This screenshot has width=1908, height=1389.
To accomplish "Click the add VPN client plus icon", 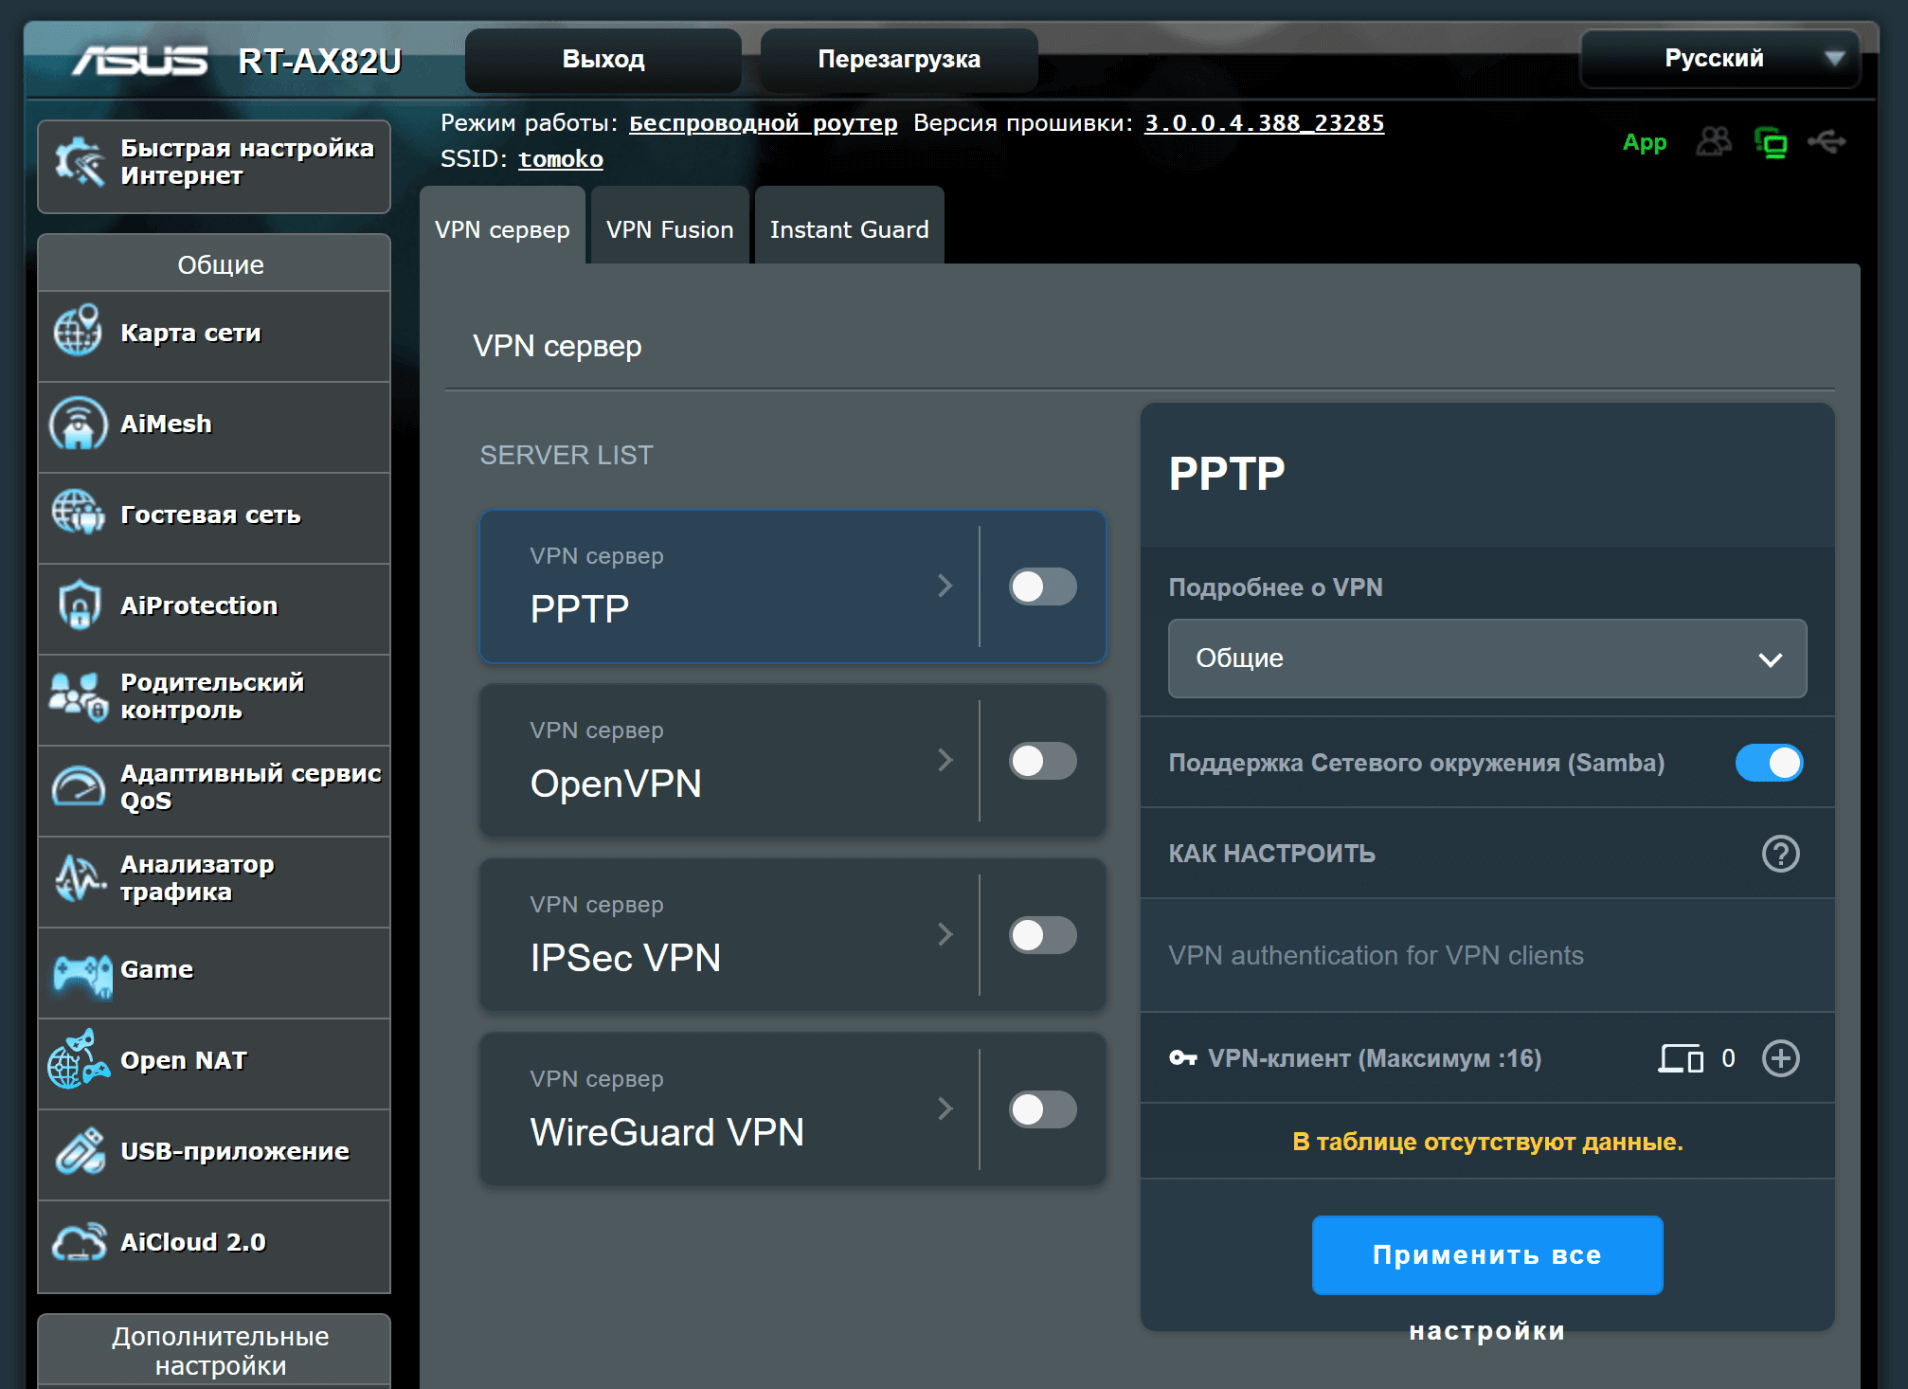I will (1780, 1058).
